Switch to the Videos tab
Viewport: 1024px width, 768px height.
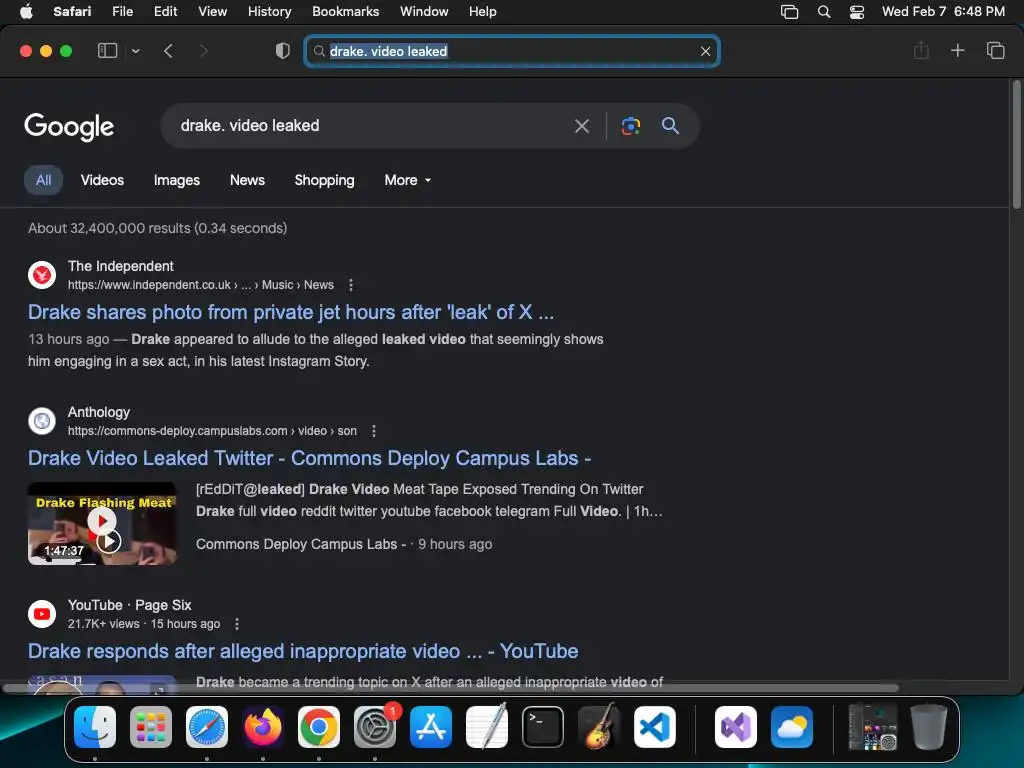(102, 180)
